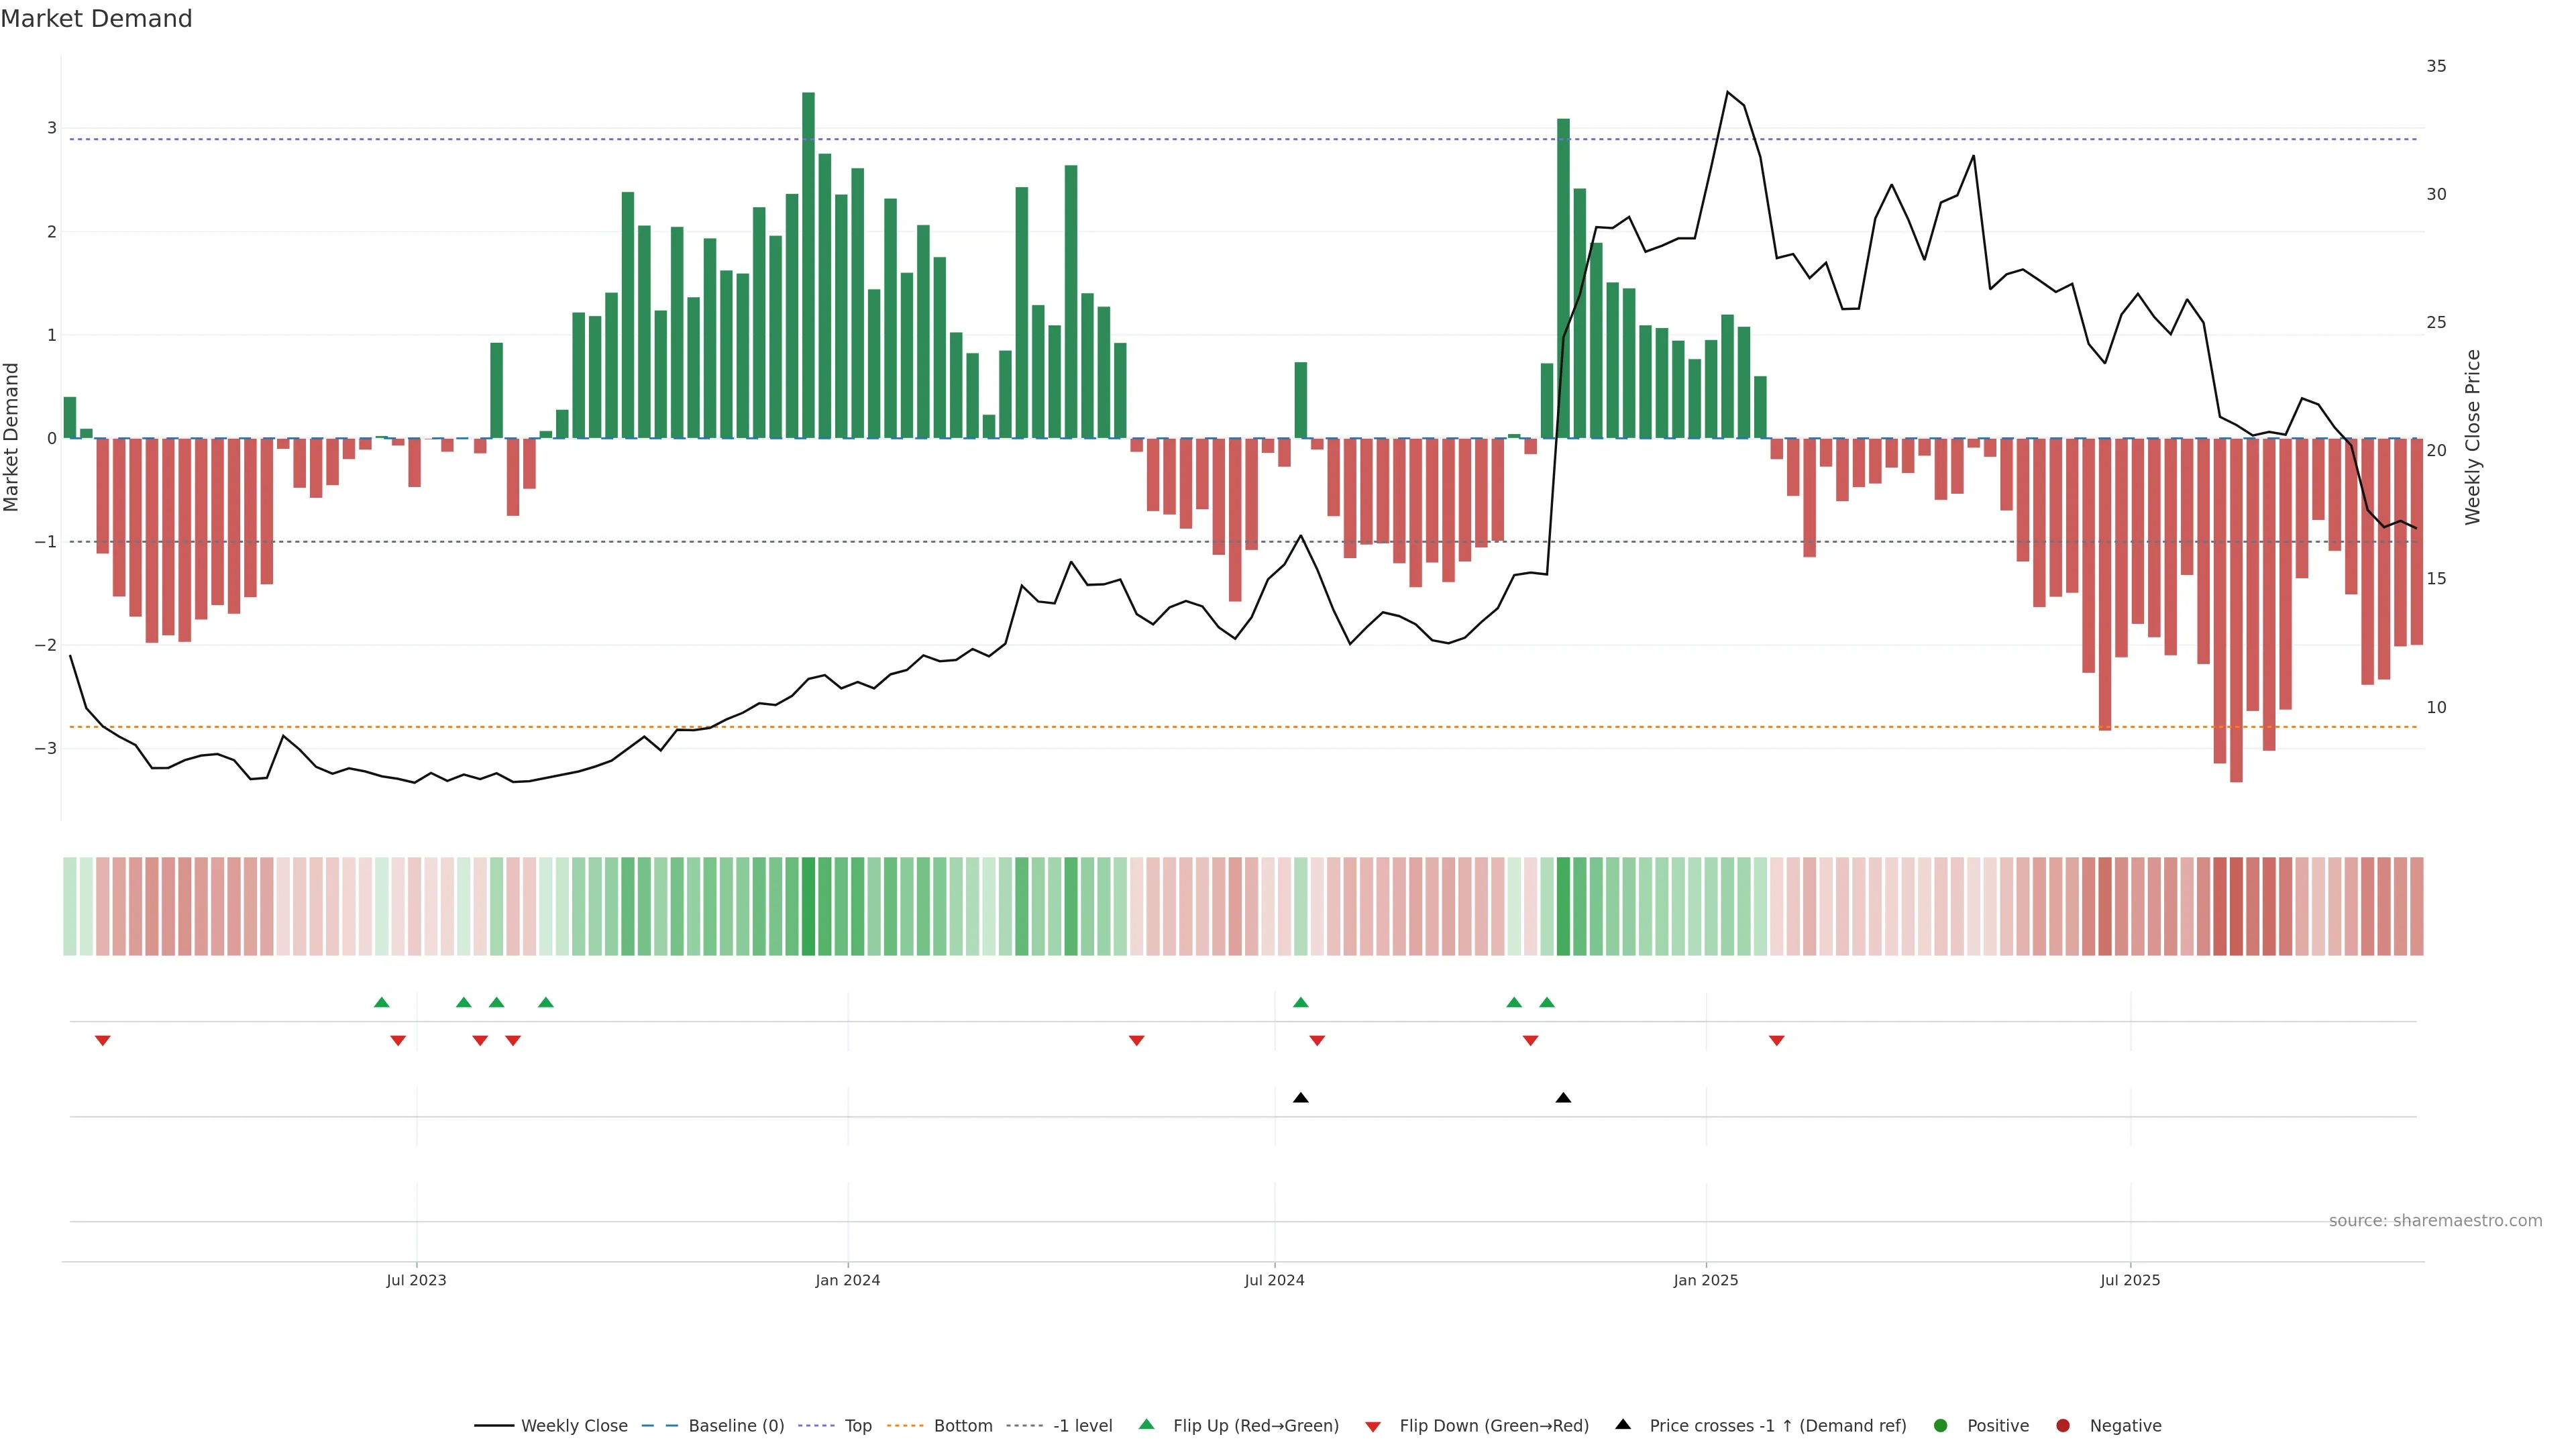Click the darkest green heatmap cell before Jan 2024
The image size is (2576, 1449).
point(808,906)
